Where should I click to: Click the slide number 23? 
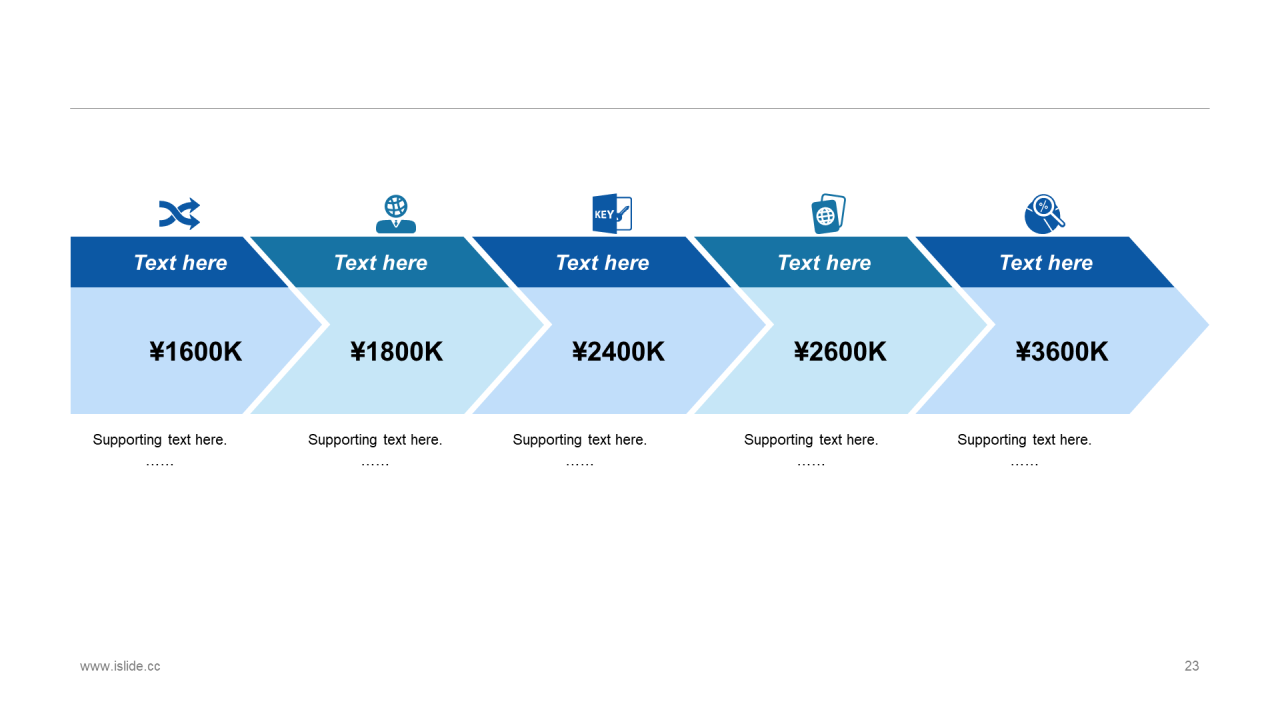click(x=1191, y=666)
